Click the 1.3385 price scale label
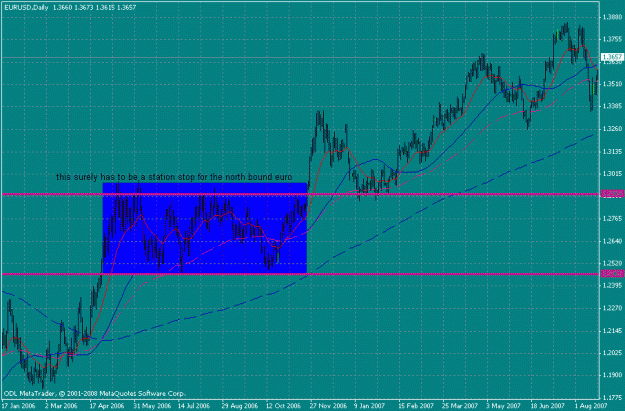The image size is (625, 411). (x=612, y=106)
